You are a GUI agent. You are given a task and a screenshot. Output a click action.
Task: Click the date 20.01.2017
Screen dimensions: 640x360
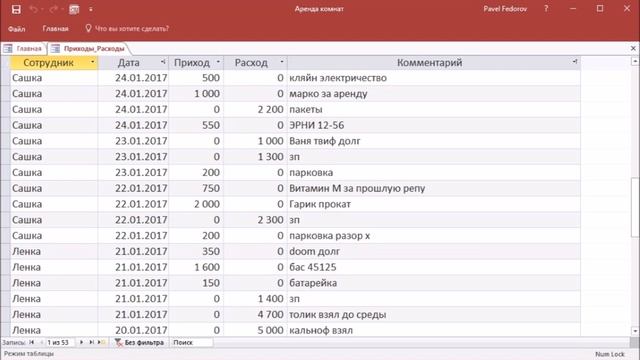coord(133,330)
